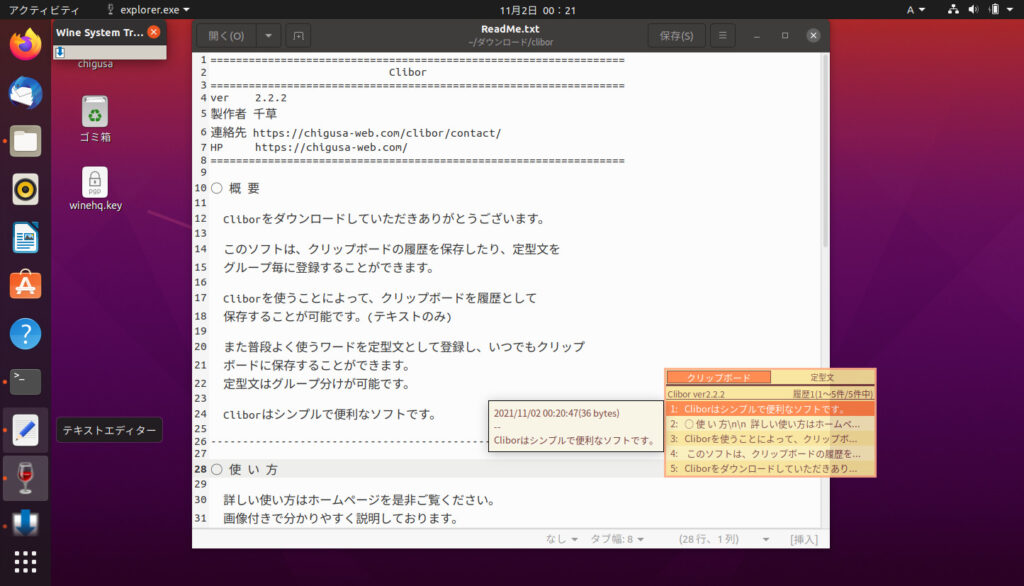Image resolution: width=1024 pixels, height=586 pixels.
Task: Click the Clibor blue arrow dock icon
Action: [x=25, y=523]
